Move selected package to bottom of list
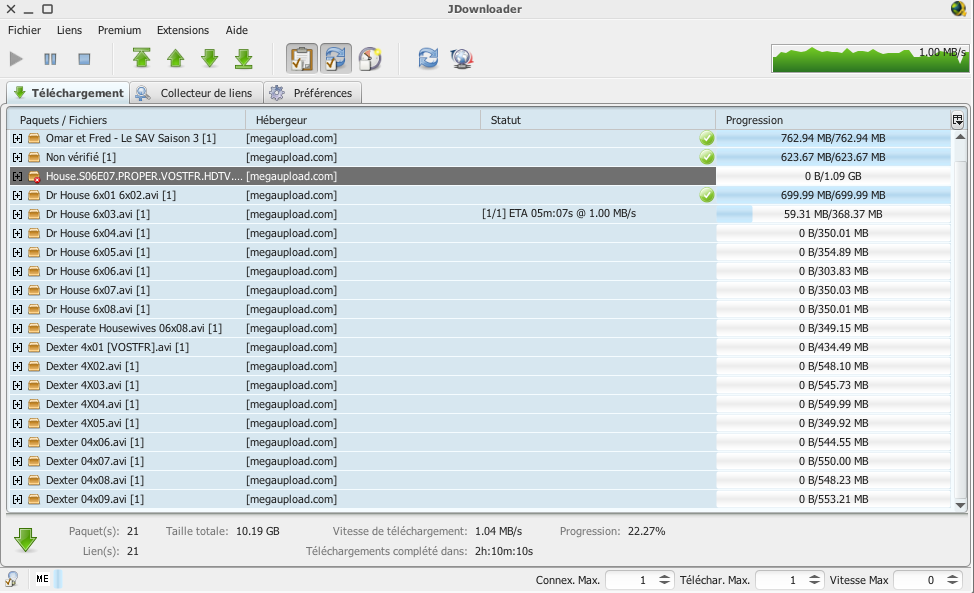 (244, 58)
